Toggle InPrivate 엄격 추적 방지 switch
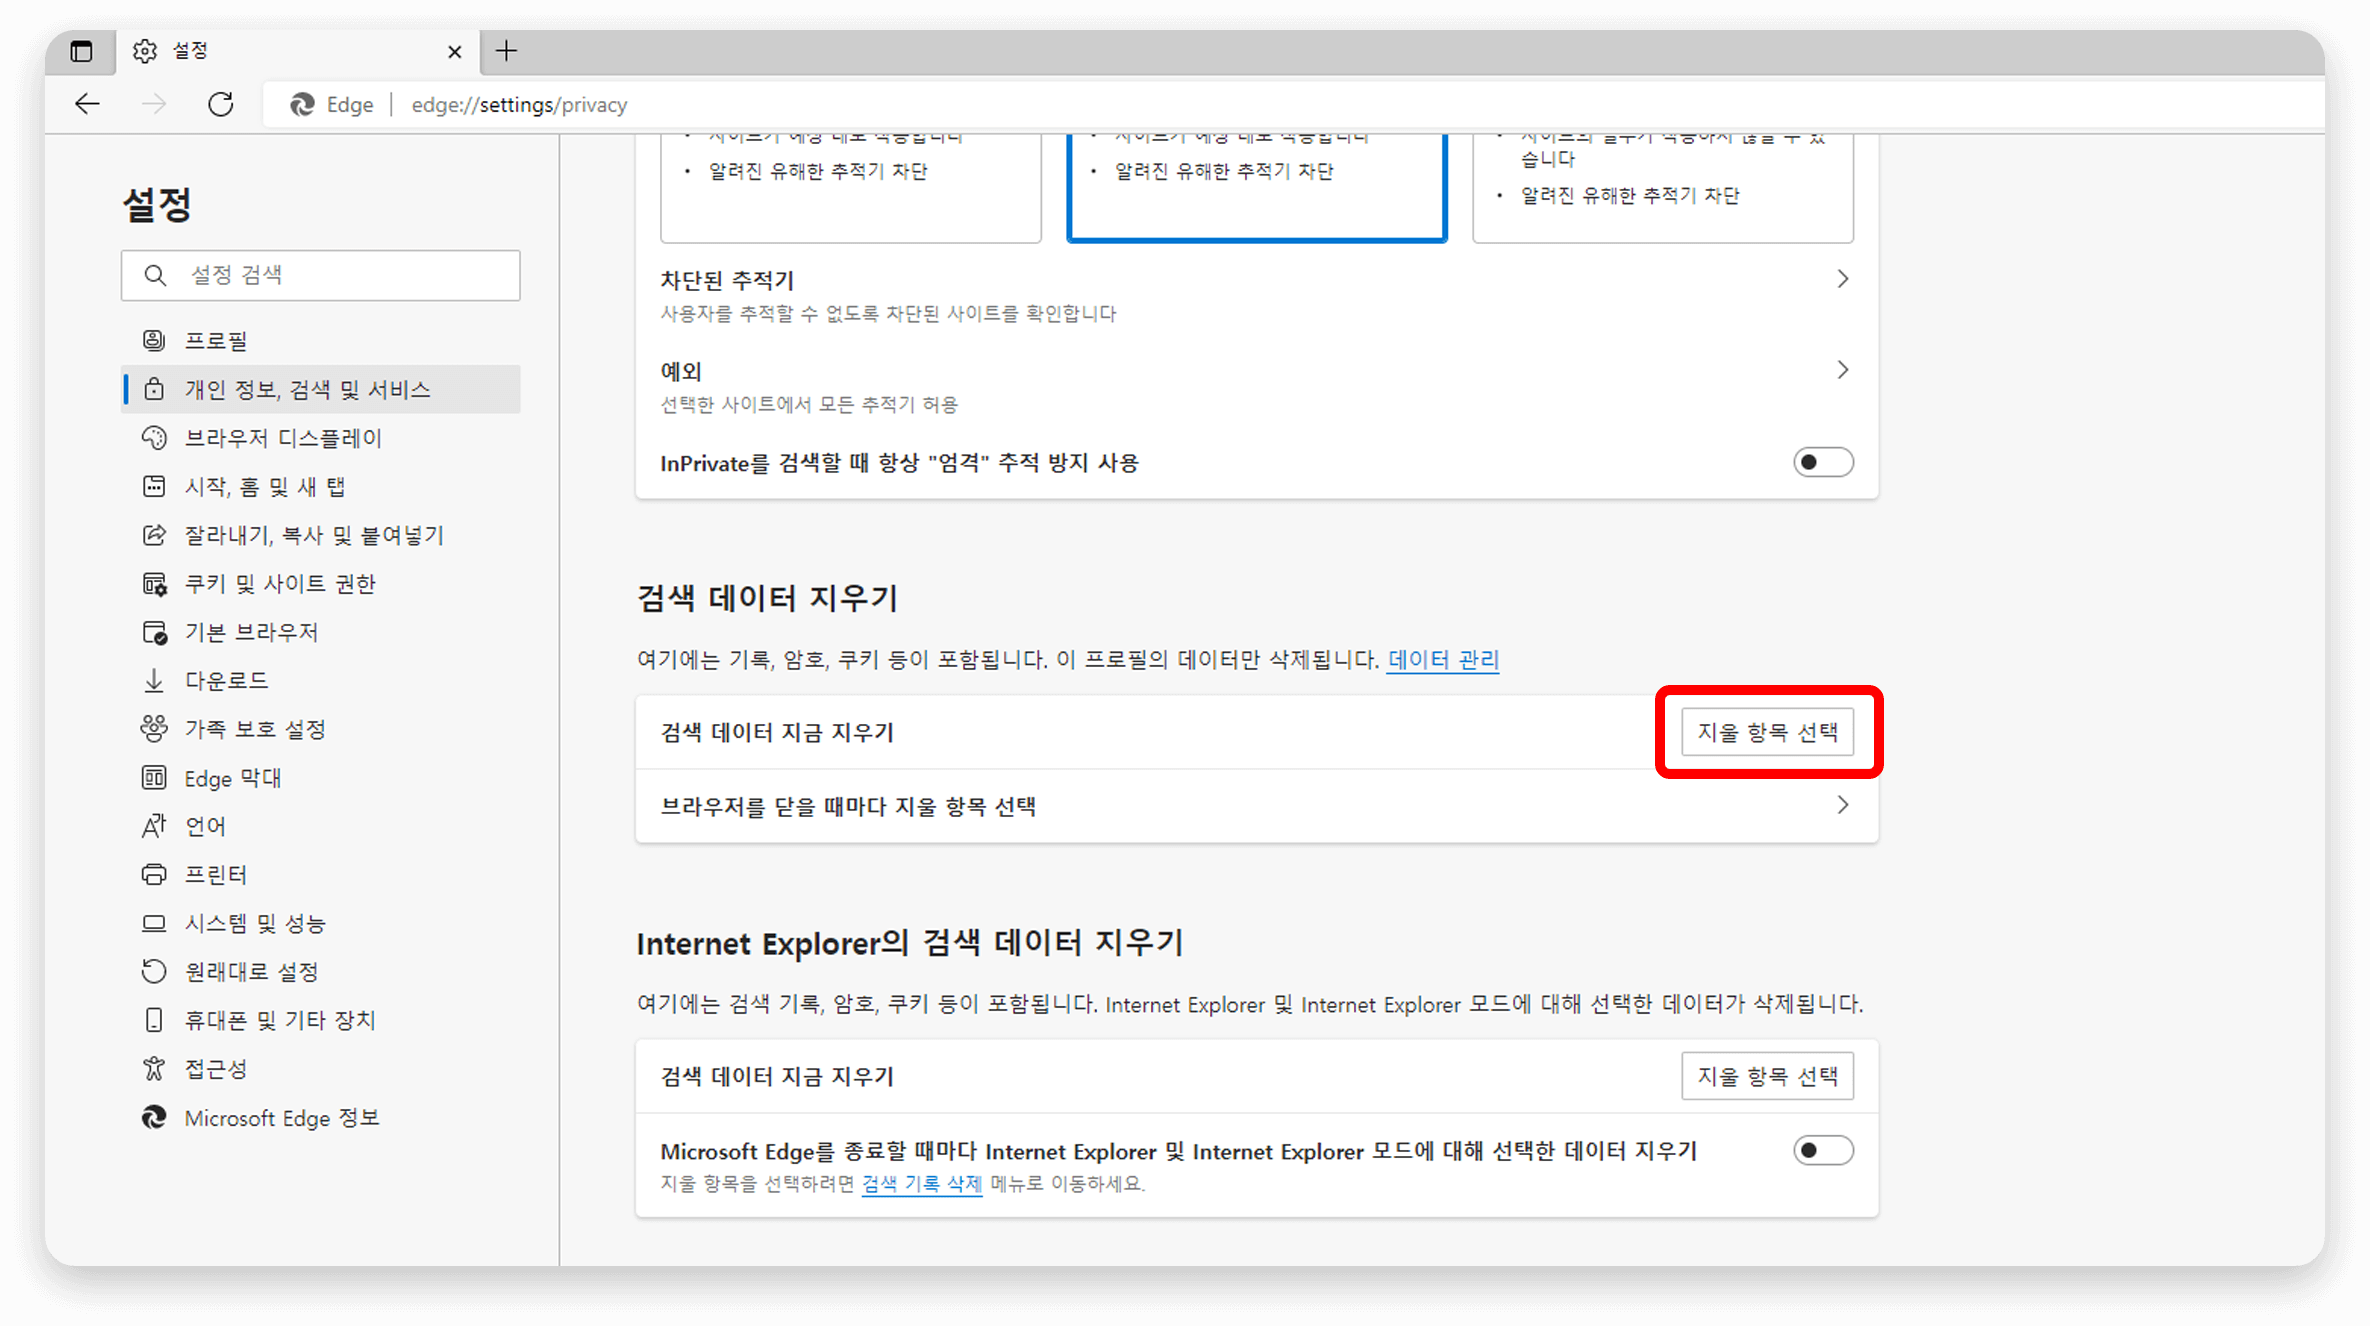This screenshot has width=2370, height=1326. (x=1822, y=462)
